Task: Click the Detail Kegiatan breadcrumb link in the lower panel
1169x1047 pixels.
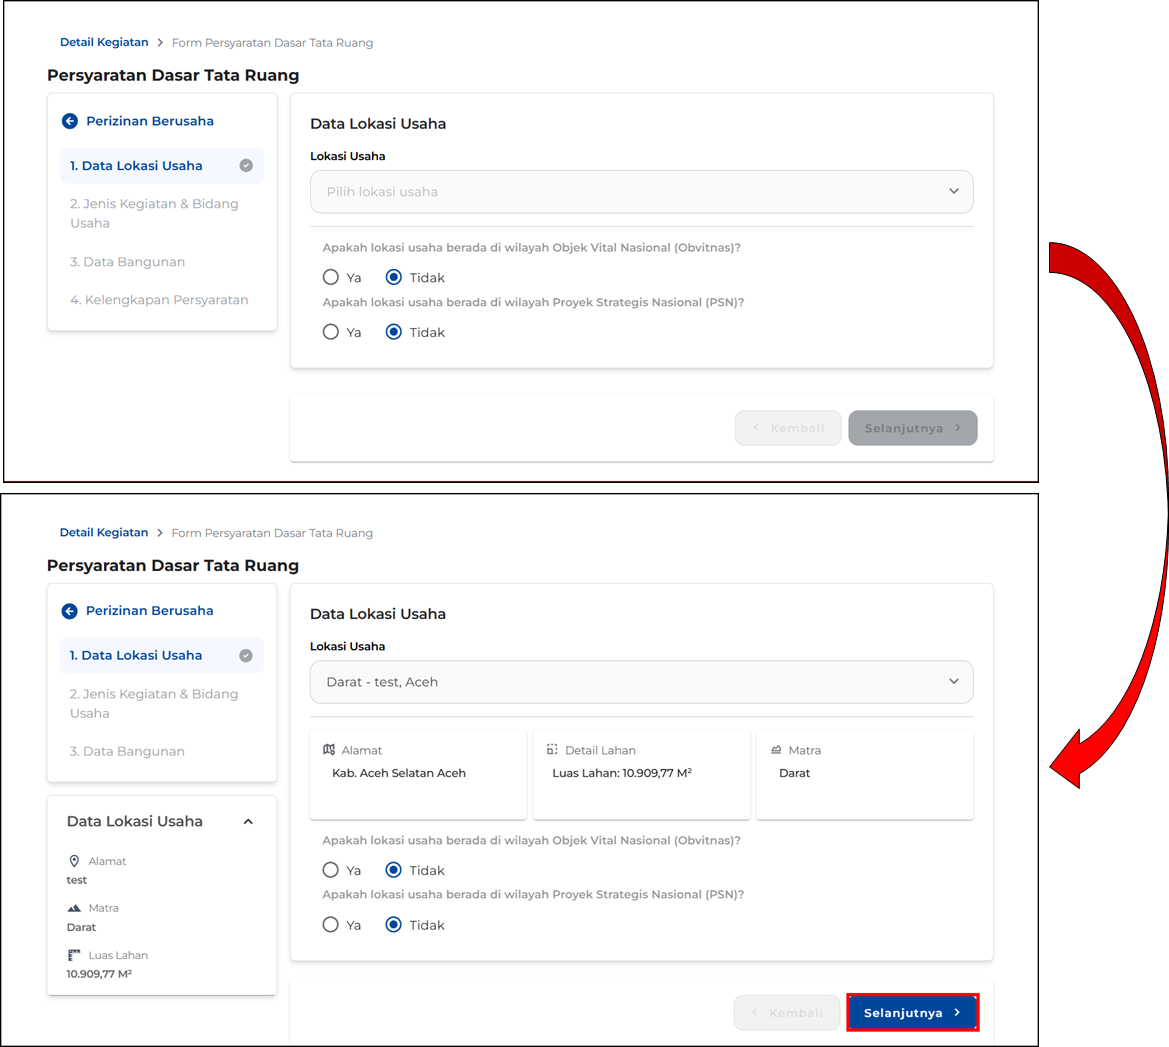Action: pos(104,533)
